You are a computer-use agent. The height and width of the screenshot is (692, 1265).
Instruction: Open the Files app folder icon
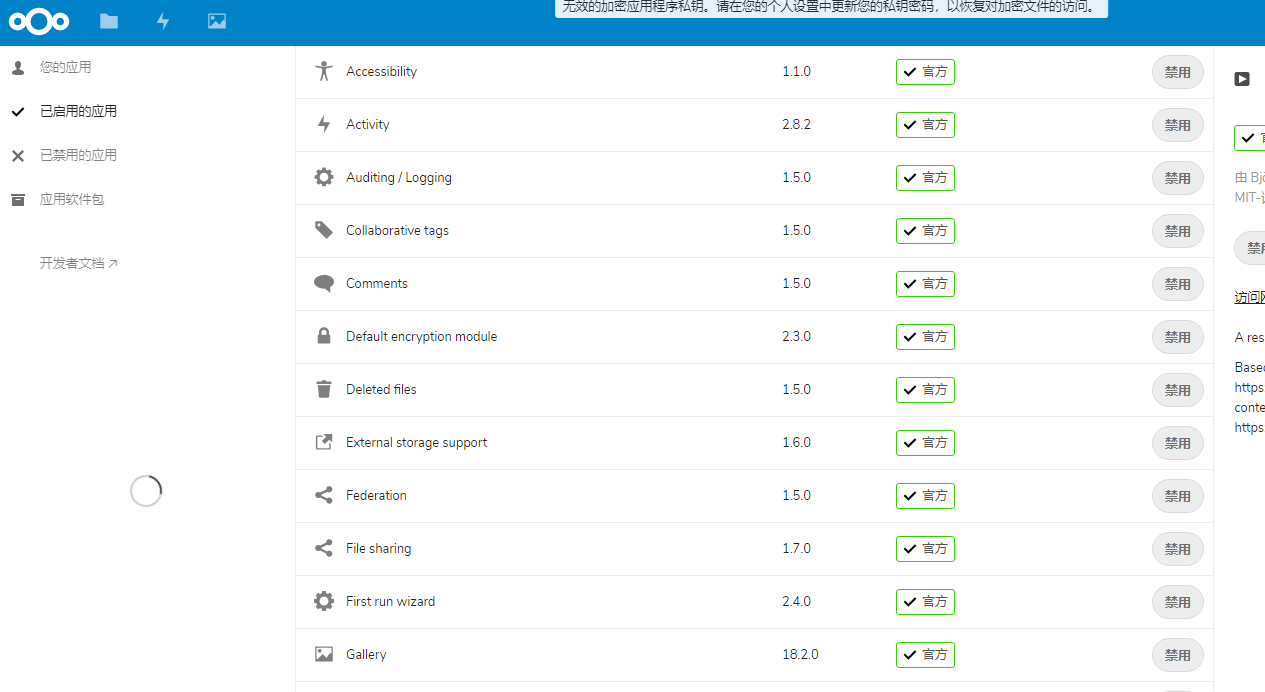click(109, 21)
